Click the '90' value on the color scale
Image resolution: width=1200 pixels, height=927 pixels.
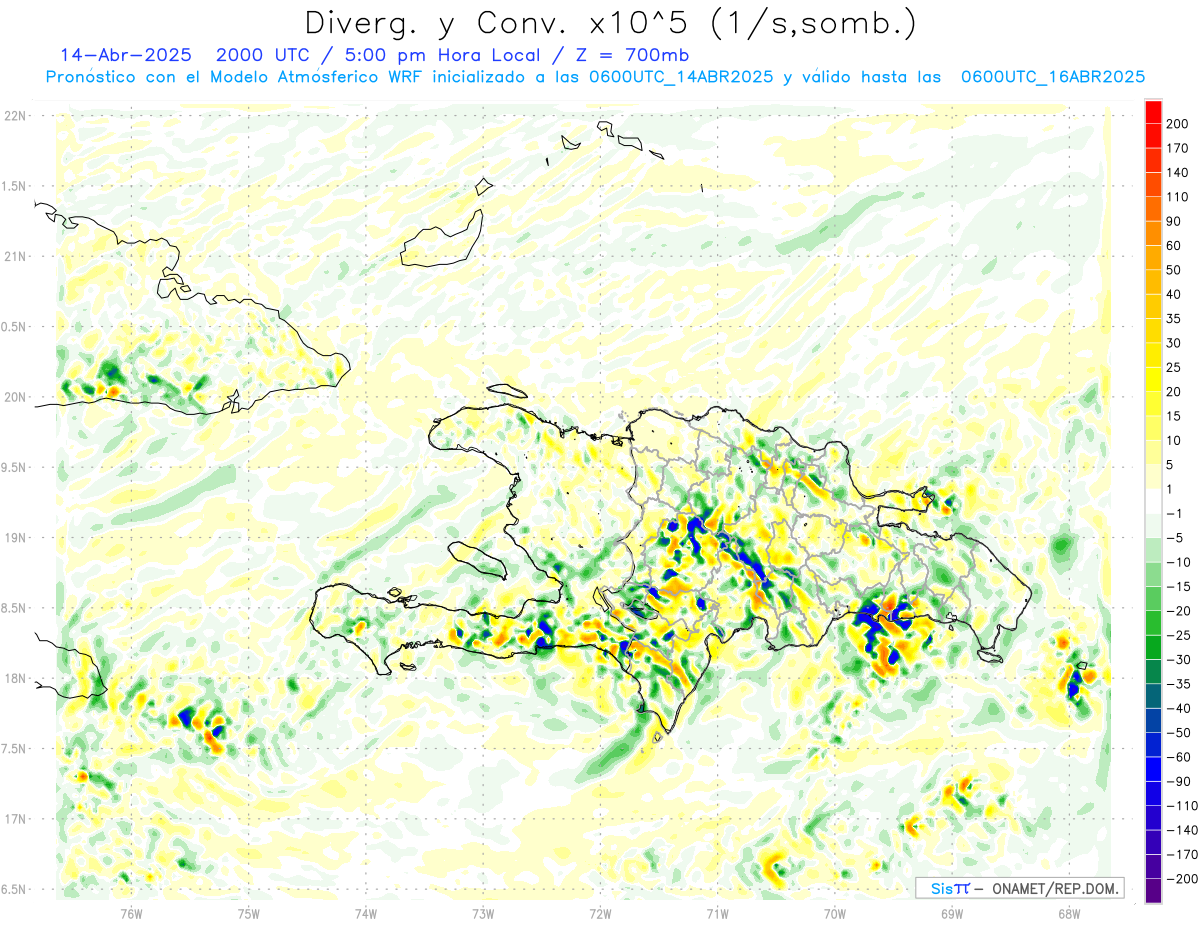(x=1173, y=222)
